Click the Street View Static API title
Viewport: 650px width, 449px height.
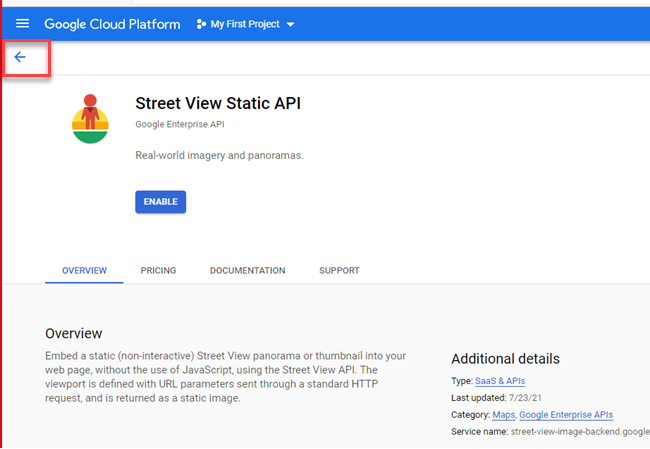[x=217, y=103]
